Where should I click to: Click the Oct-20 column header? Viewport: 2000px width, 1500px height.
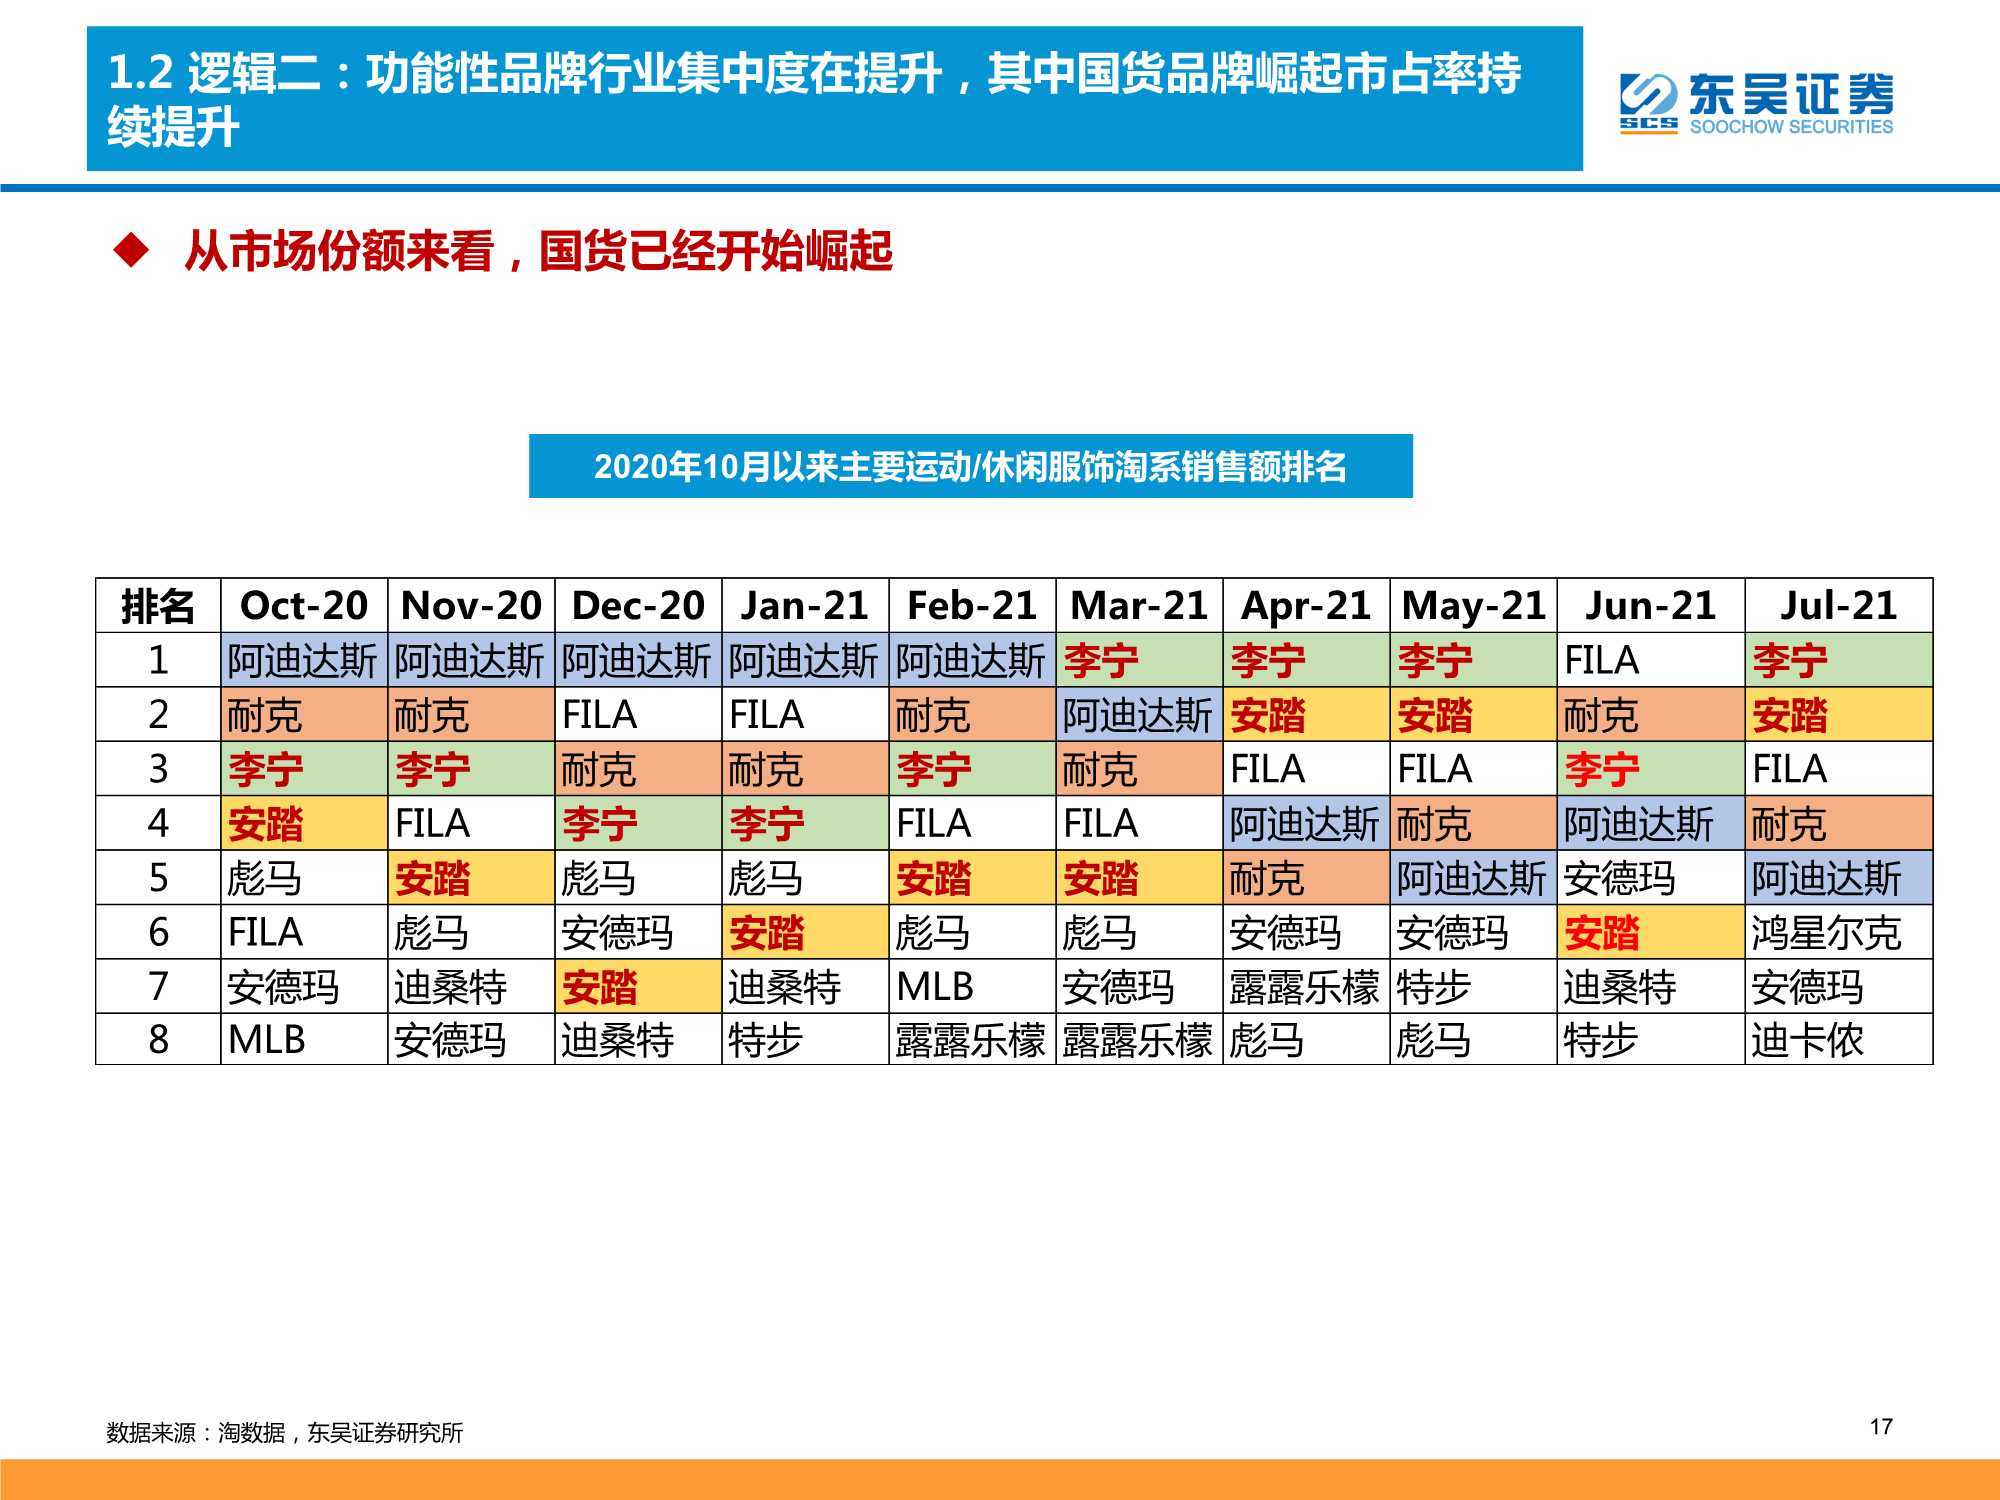(304, 605)
